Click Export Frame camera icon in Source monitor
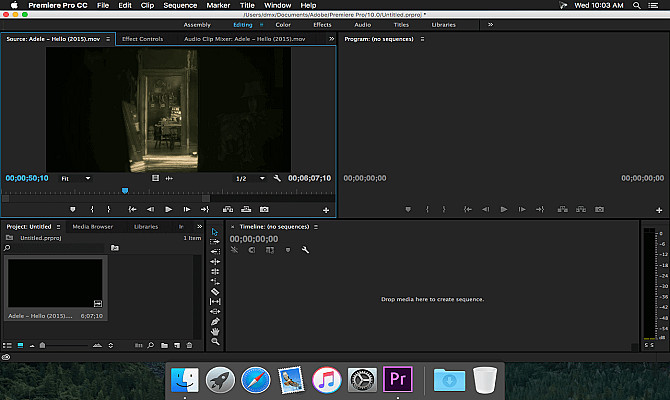This screenshot has width=670, height=400. (x=264, y=210)
